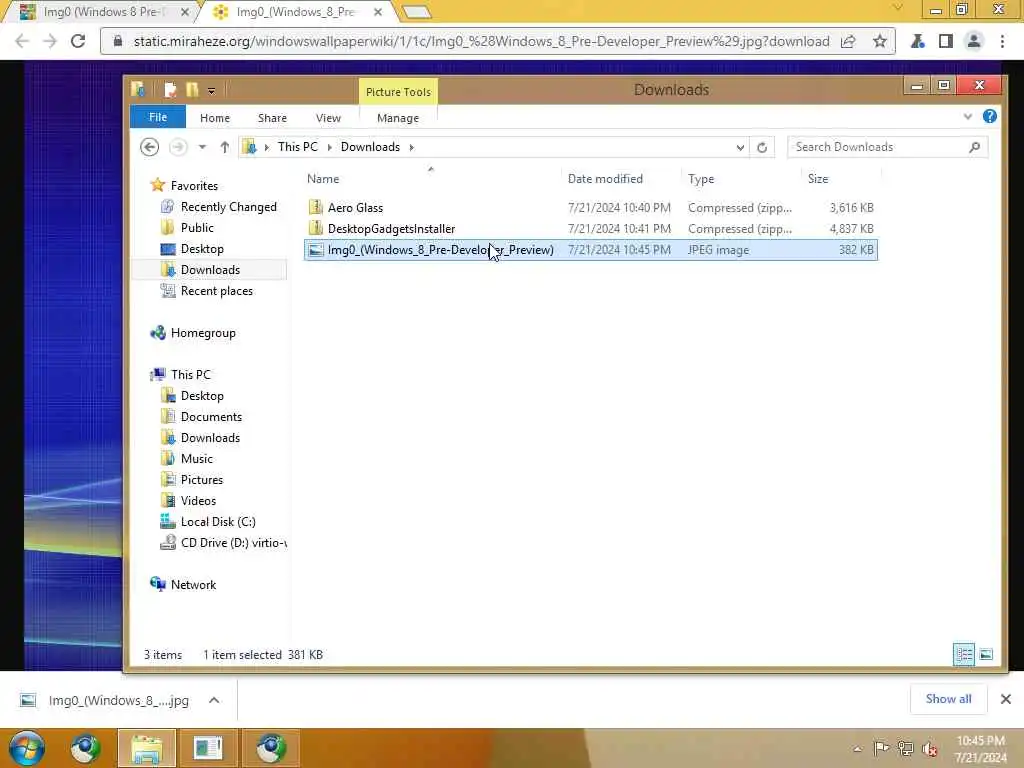
Task: Click the muted volume tray icon
Action: [x=929, y=748]
